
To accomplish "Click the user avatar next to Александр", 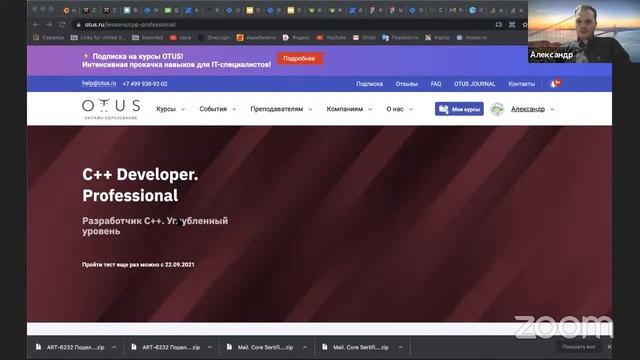I will tap(497, 109).
